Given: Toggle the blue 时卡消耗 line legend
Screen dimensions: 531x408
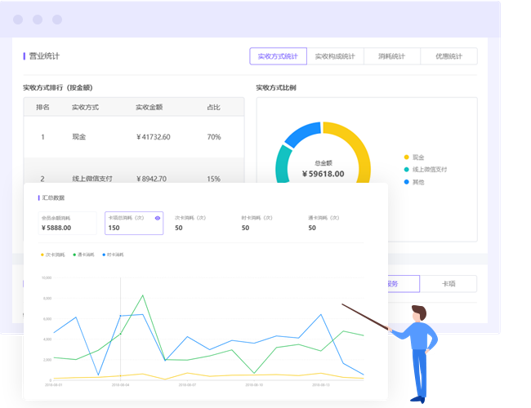Looking at the screenshot, I should point(113,255).
